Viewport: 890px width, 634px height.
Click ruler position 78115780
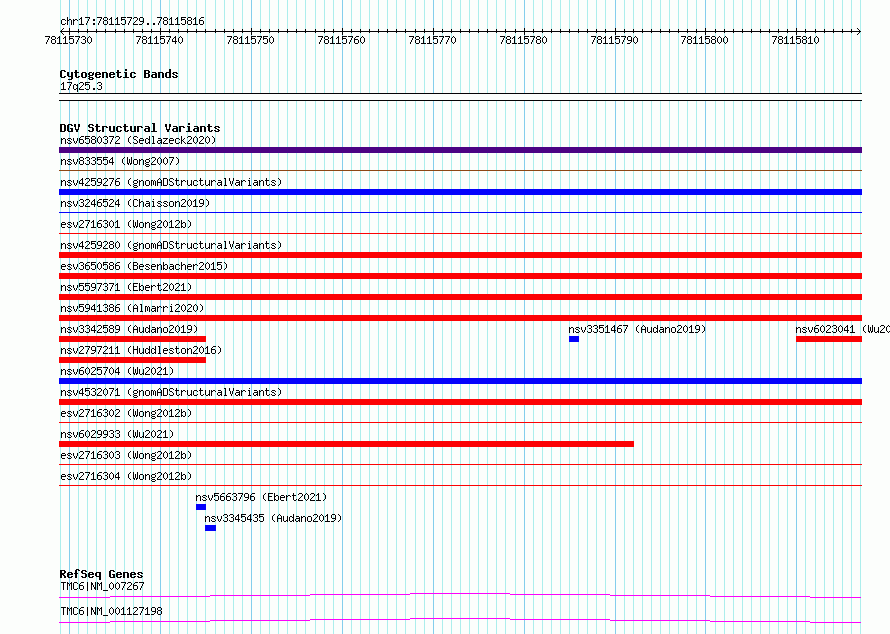pyautogui.click(x=523, y=40)
